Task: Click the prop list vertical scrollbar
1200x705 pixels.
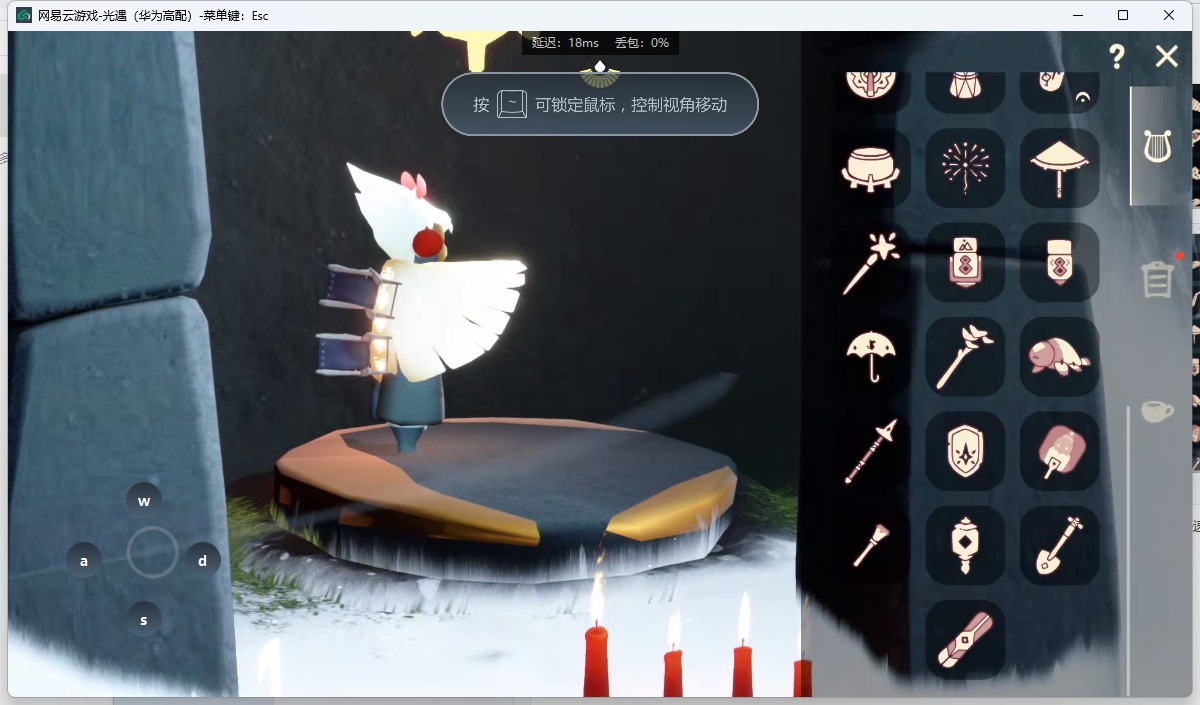Action: pyautogui.click(x=1129, y=550)
